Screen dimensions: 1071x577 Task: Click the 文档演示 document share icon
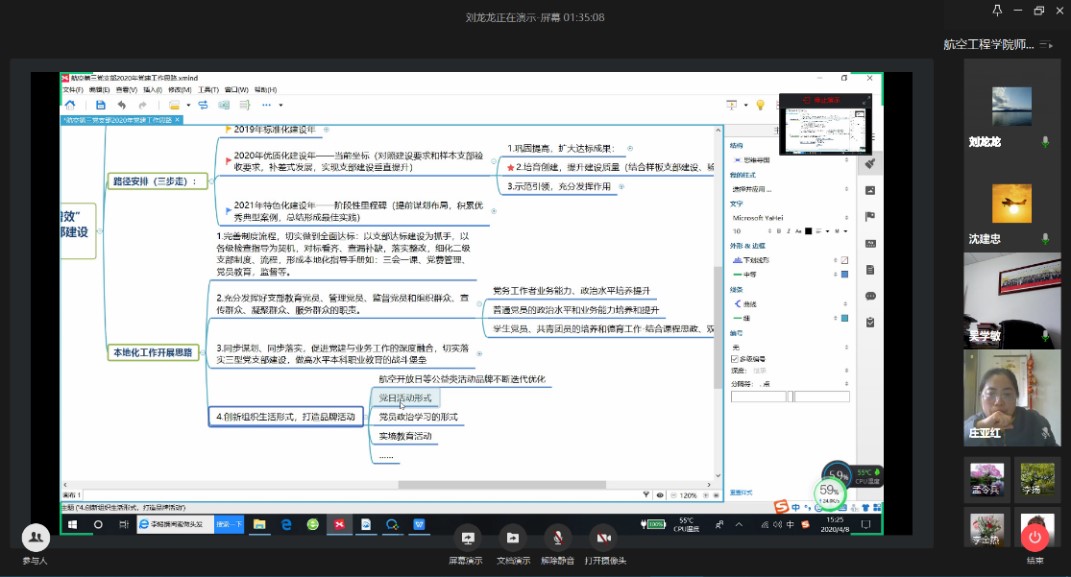point(513,537)
